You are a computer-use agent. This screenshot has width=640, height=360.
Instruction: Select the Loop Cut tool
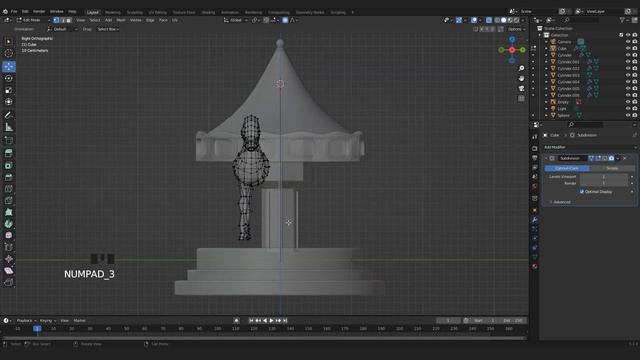(9, 189)
